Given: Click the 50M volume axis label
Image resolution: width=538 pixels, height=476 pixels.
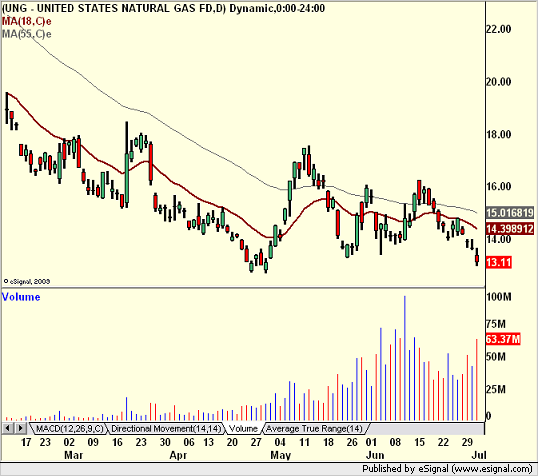Looking at the screenshot, I should click(496, 357).
